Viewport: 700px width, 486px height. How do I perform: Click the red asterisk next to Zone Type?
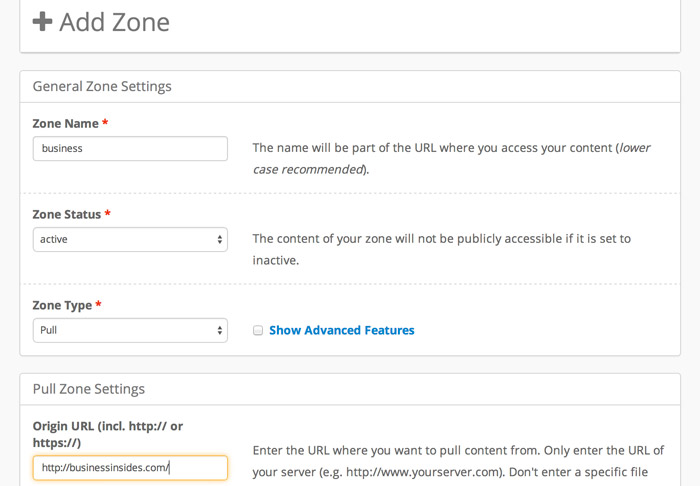pyautogui.click(x=99, y=305)
